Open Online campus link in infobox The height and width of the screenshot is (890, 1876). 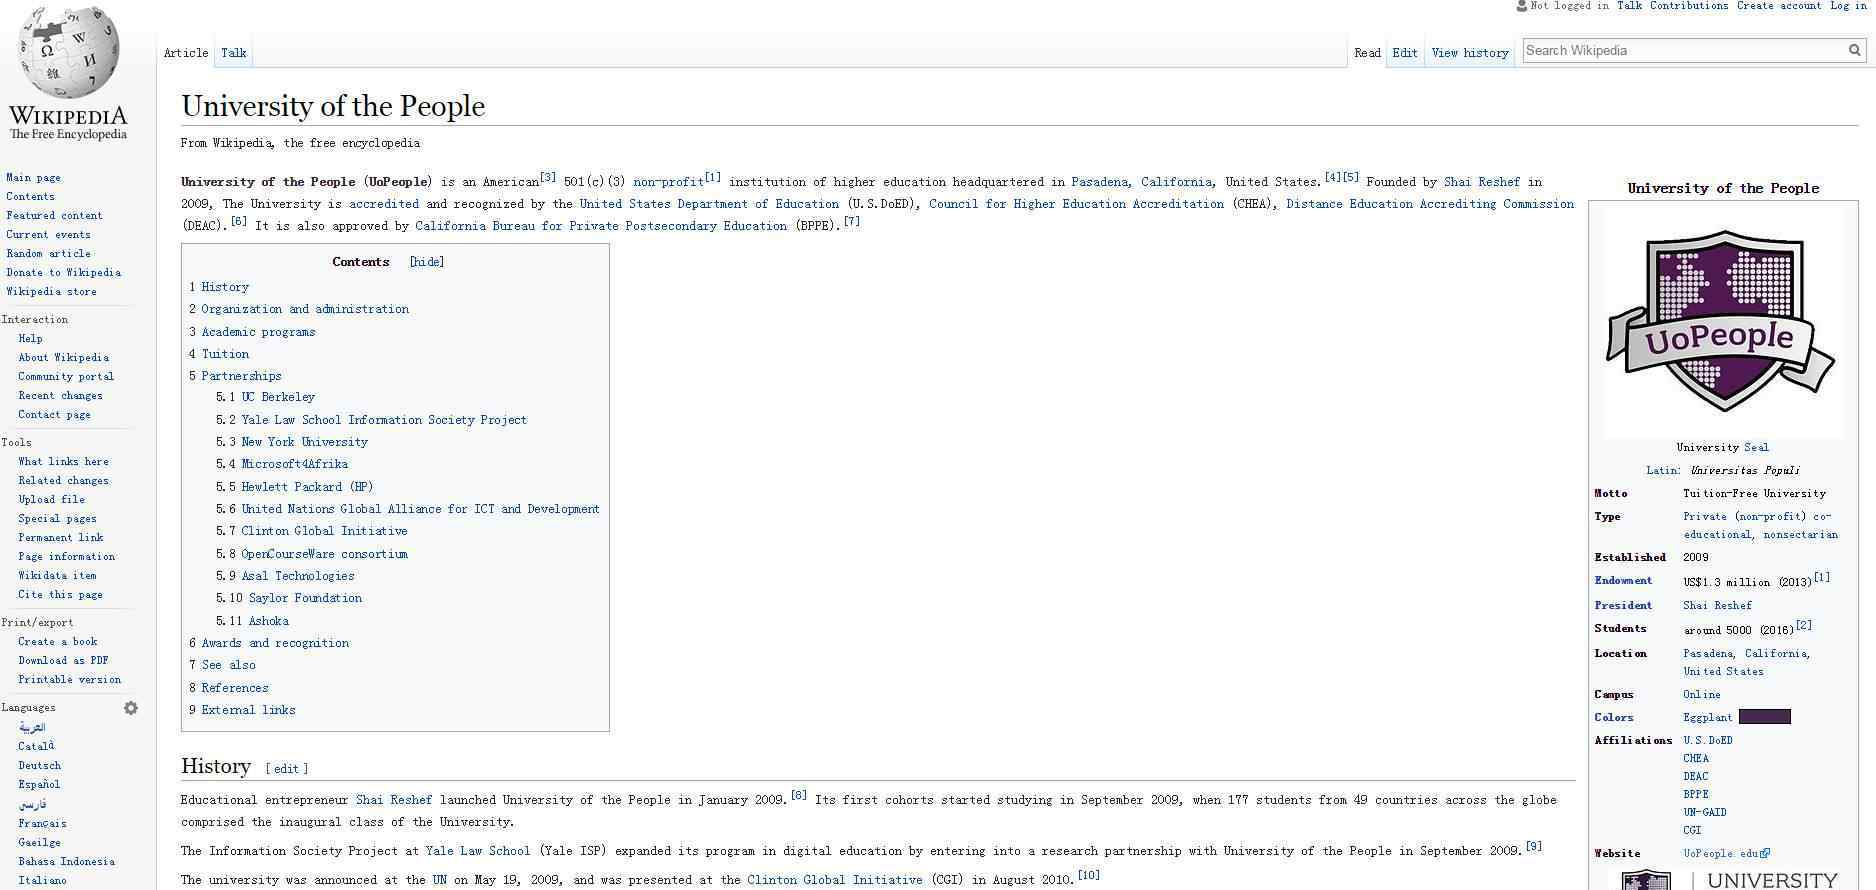pyautogui.click(x=1702, y=695)
